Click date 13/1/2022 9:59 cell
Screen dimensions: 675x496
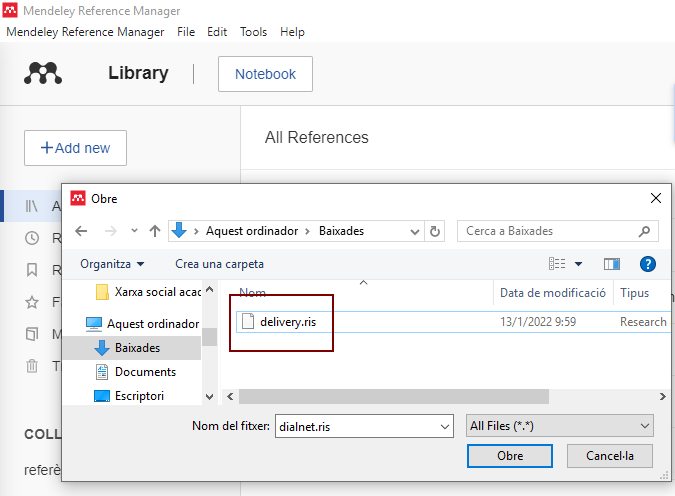coord(538,322)
